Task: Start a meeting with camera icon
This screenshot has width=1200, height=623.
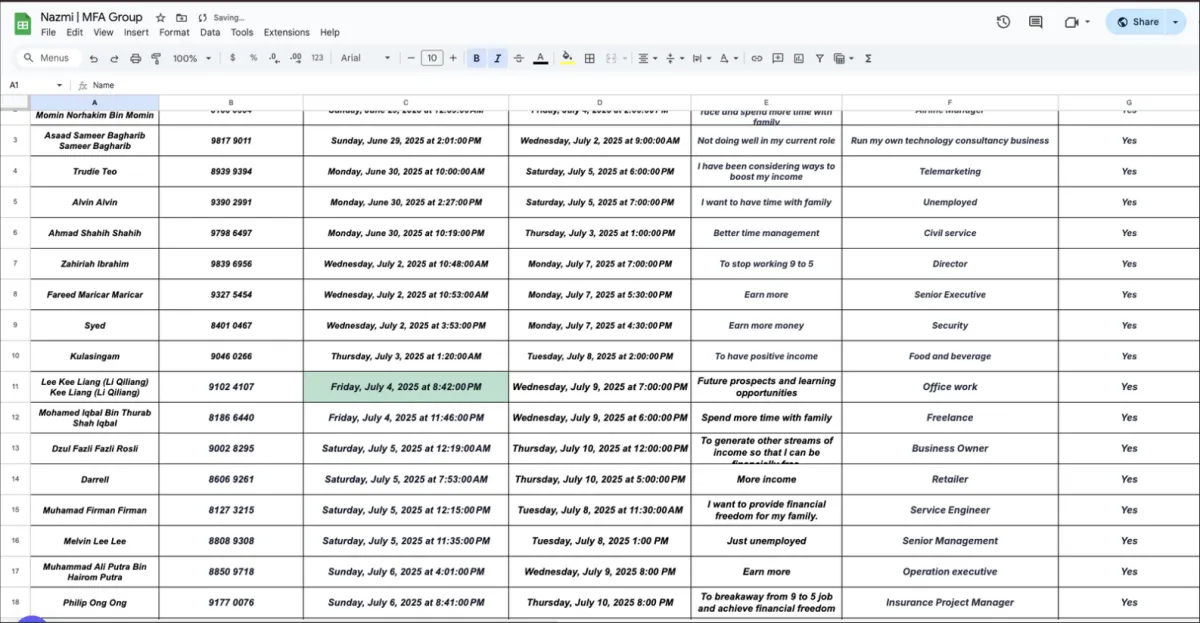Action: pos(1072,22)
